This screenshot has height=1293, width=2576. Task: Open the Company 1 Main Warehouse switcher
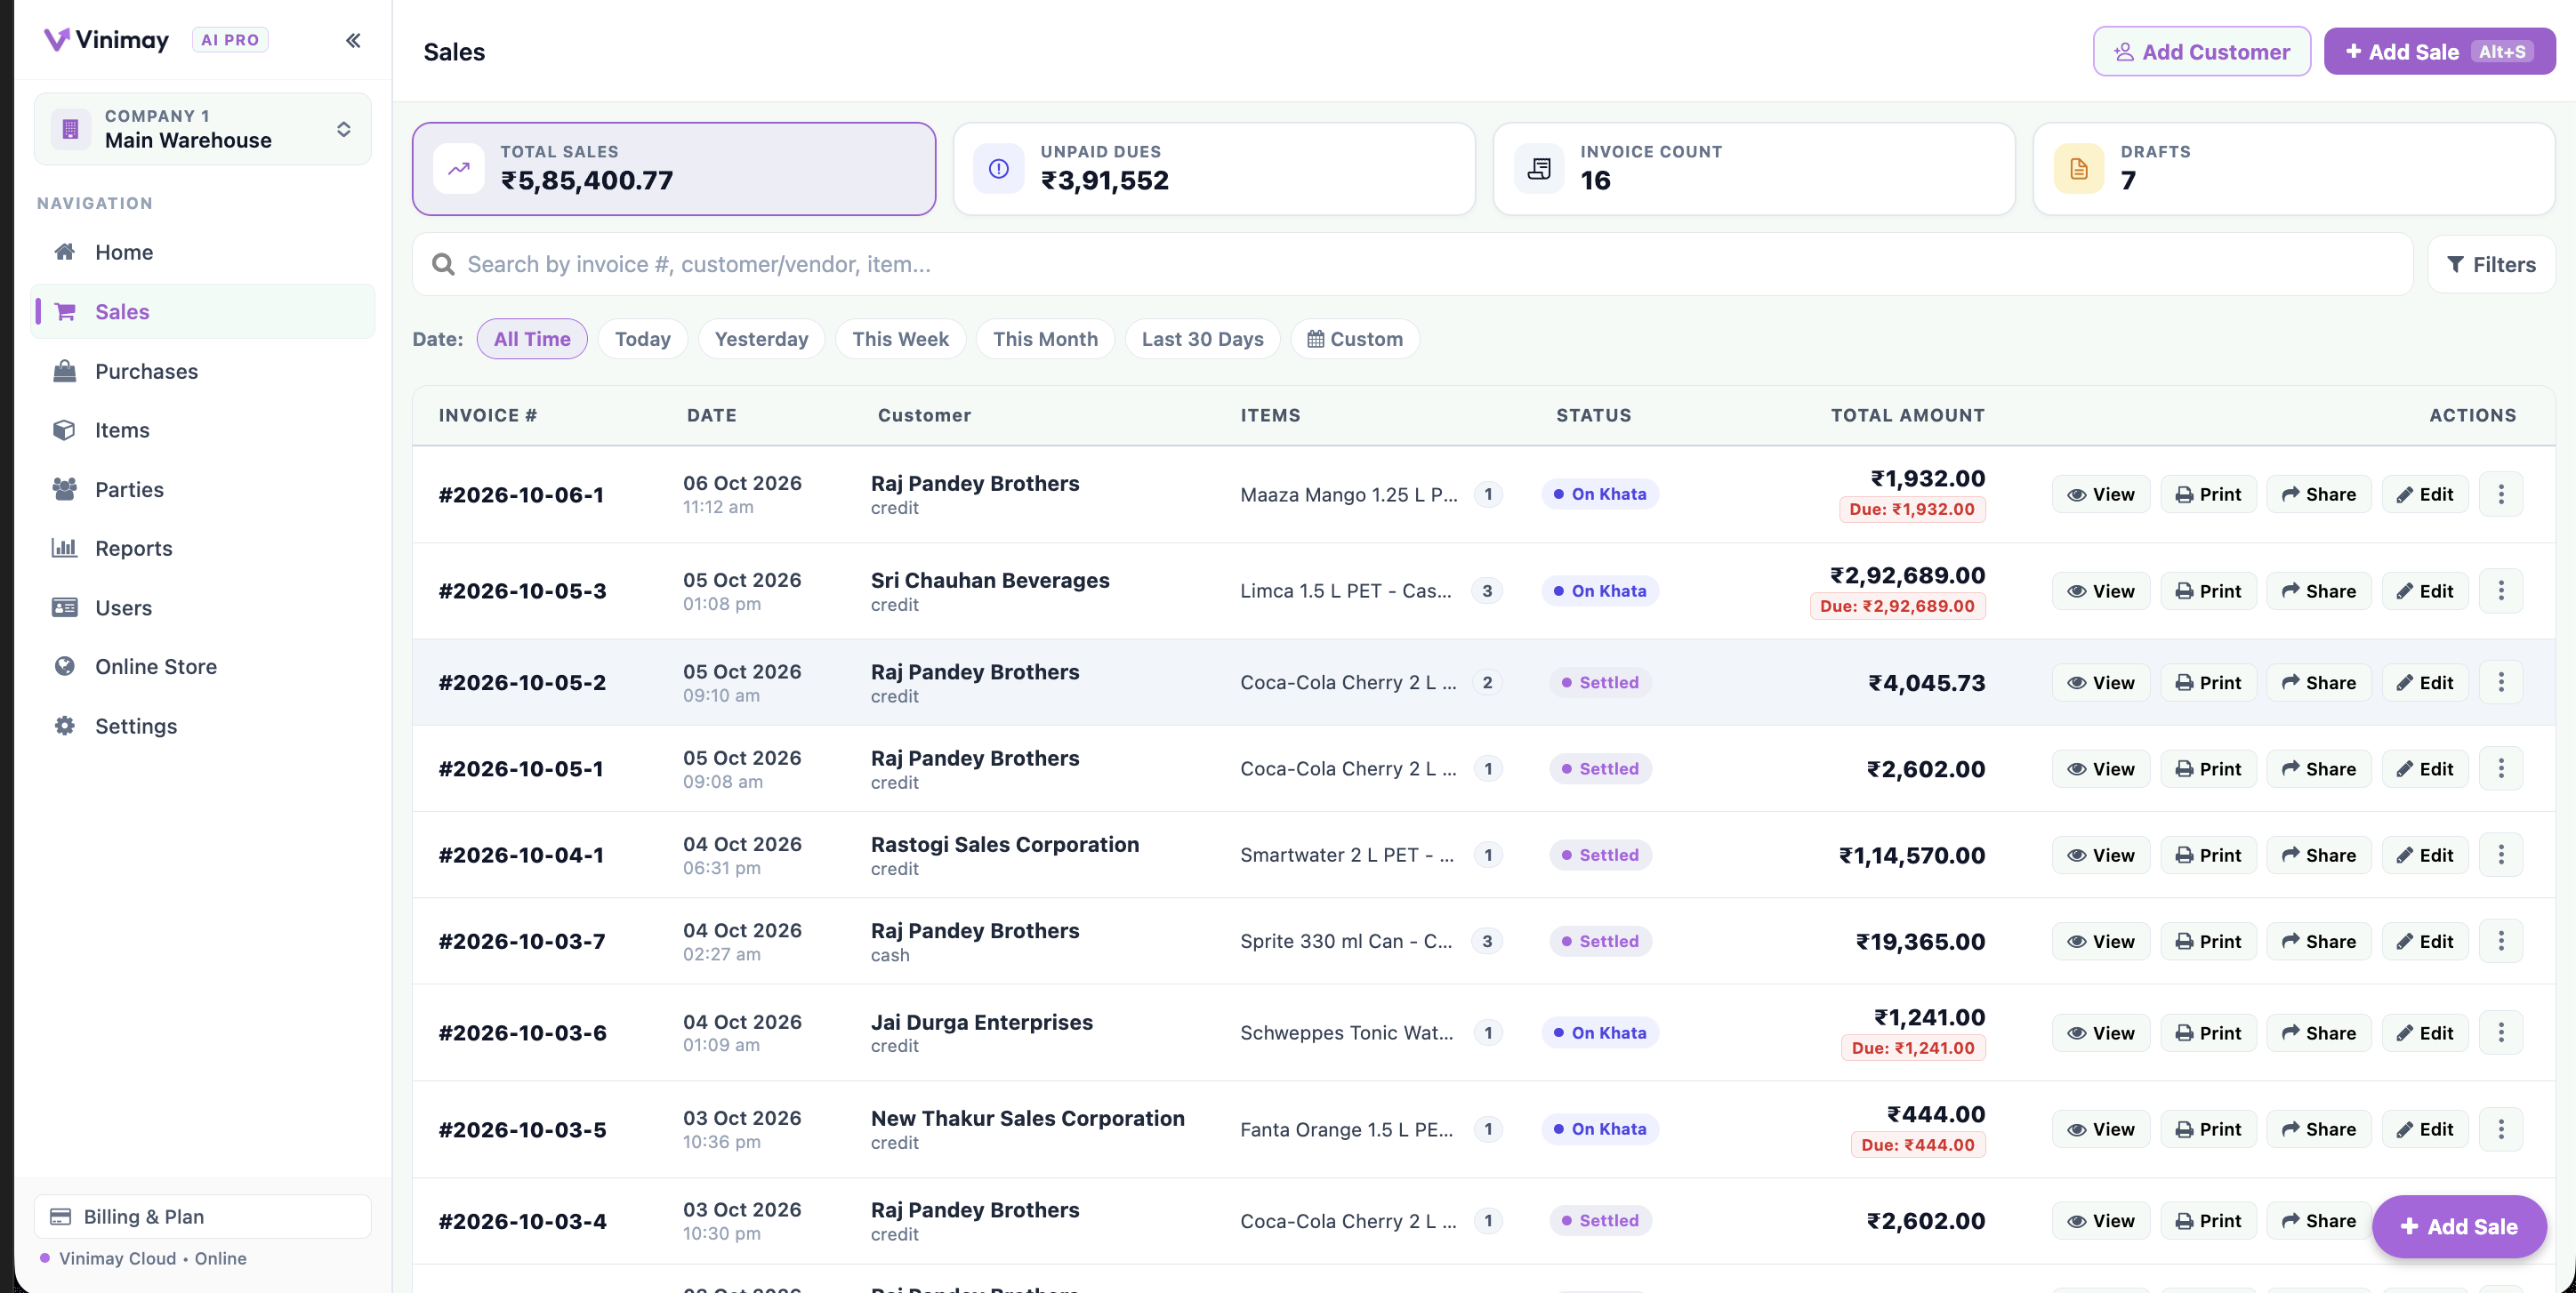[203, 129]
